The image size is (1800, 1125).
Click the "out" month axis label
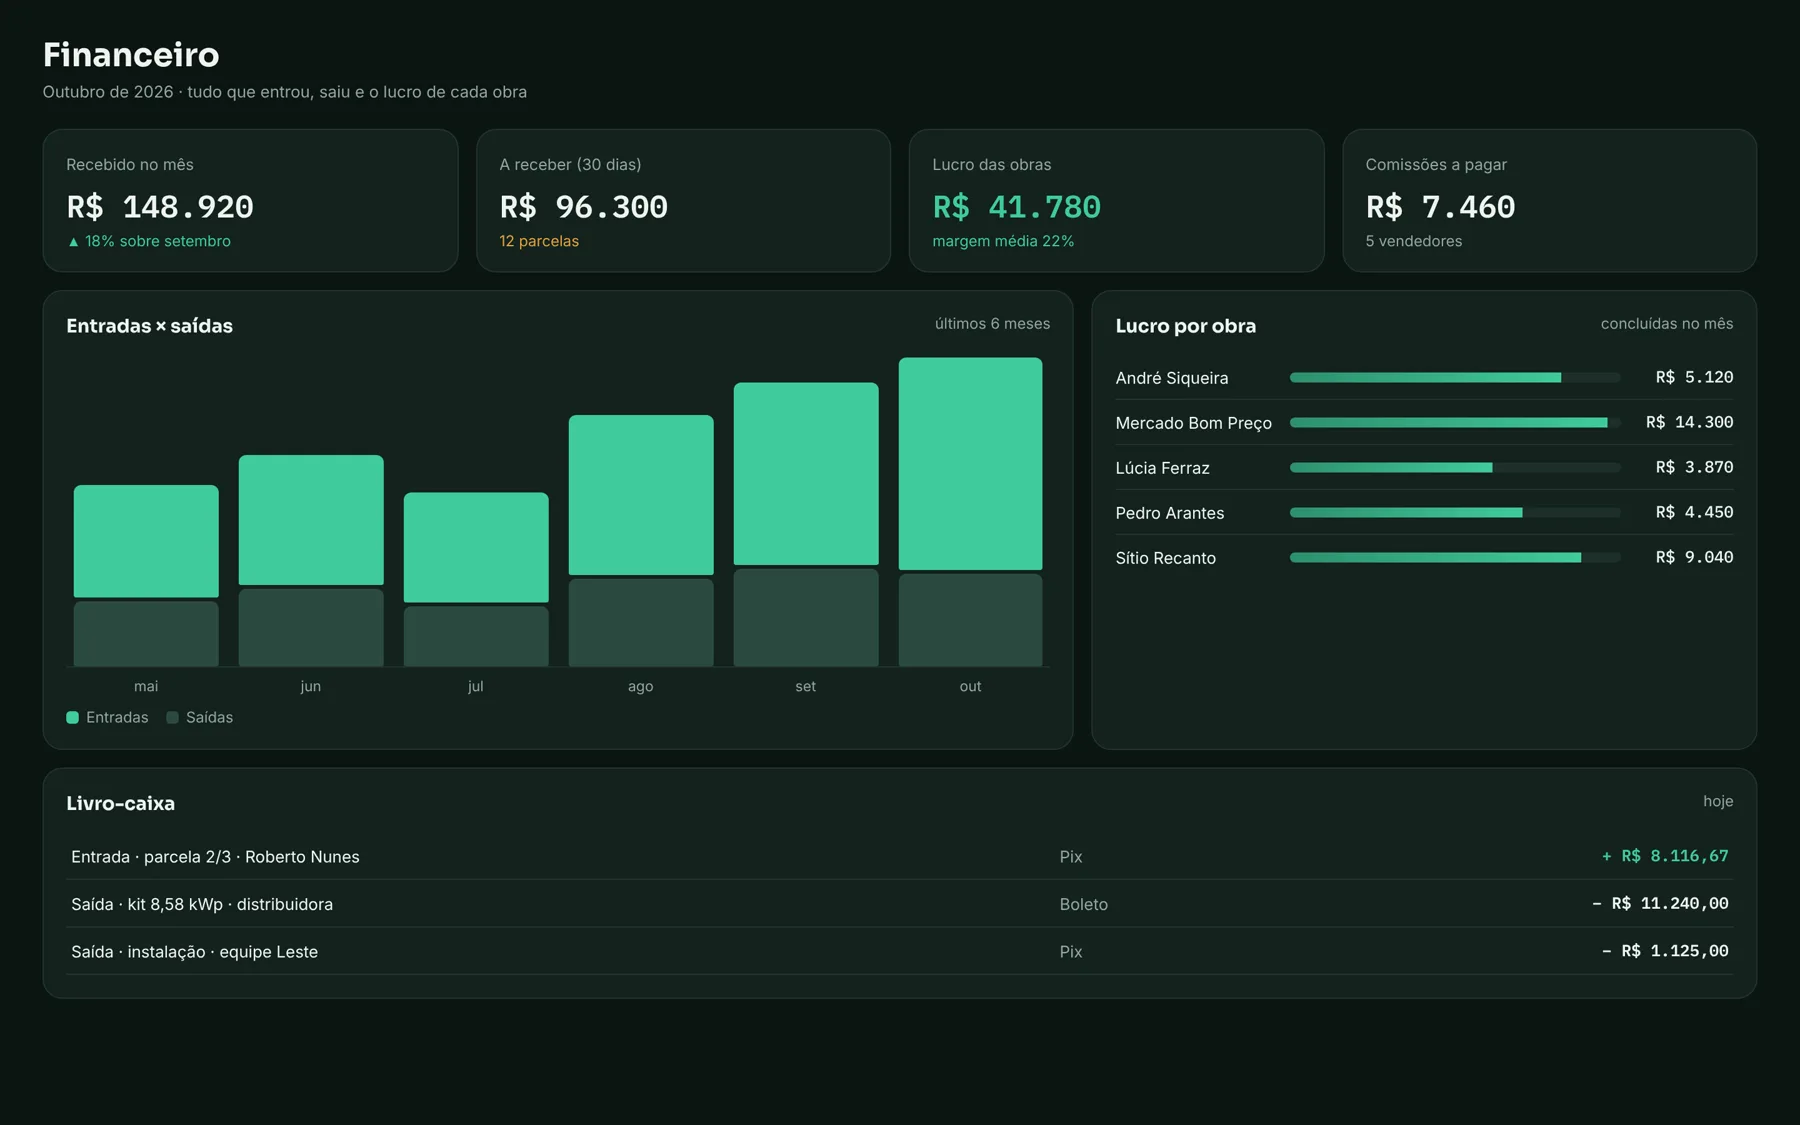pyautogui.click(x=970, y=686)
